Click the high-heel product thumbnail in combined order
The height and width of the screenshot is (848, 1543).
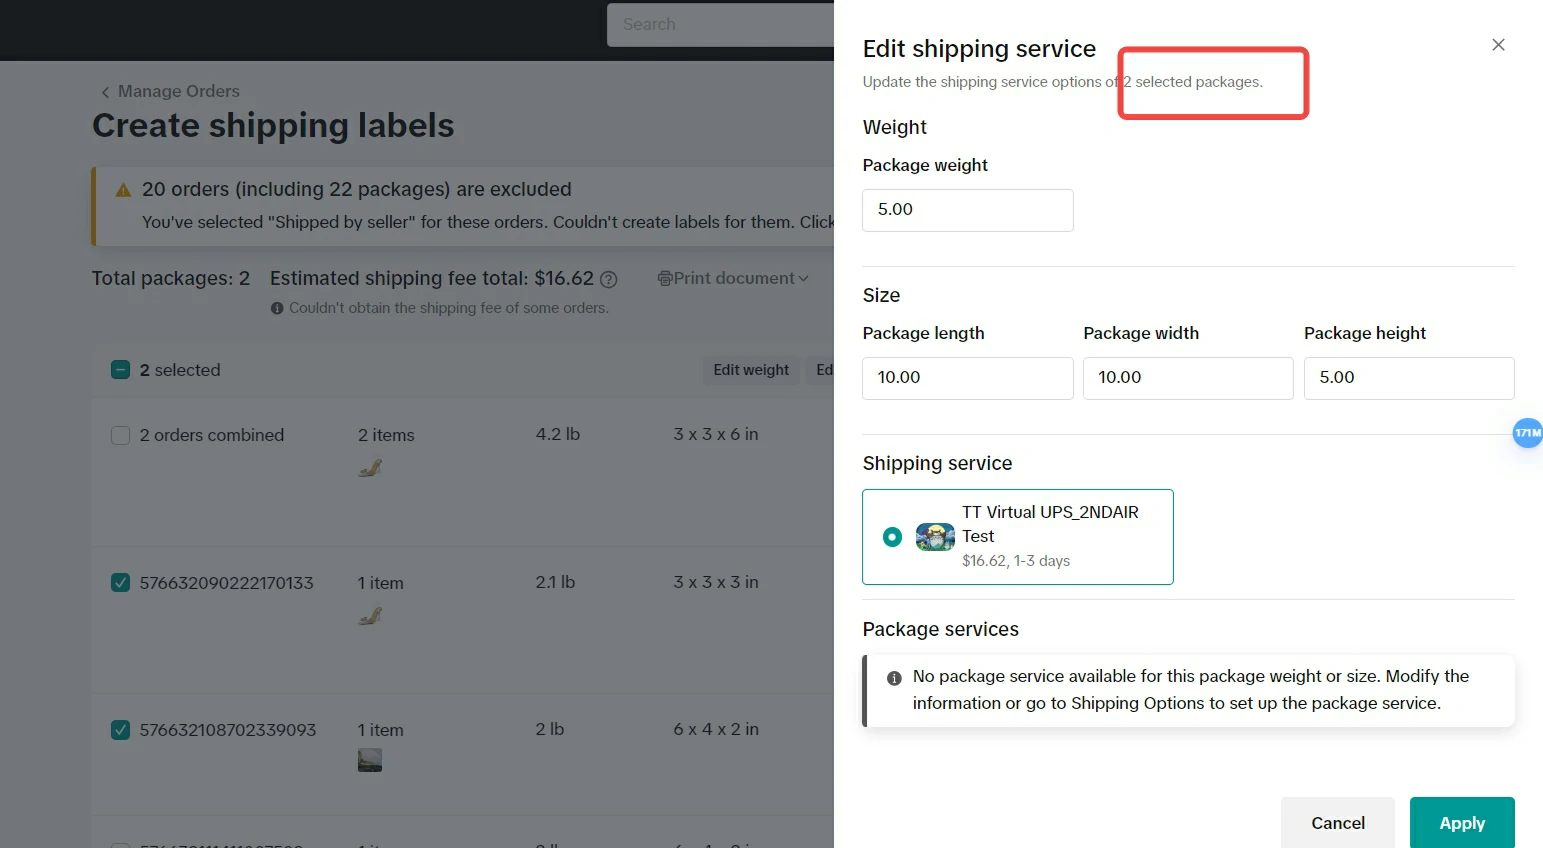[370, 467]
